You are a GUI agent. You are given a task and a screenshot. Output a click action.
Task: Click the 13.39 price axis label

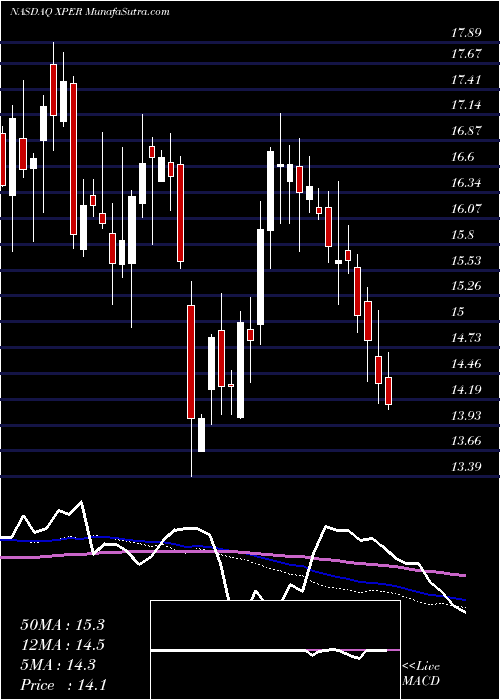pos(466,467)
